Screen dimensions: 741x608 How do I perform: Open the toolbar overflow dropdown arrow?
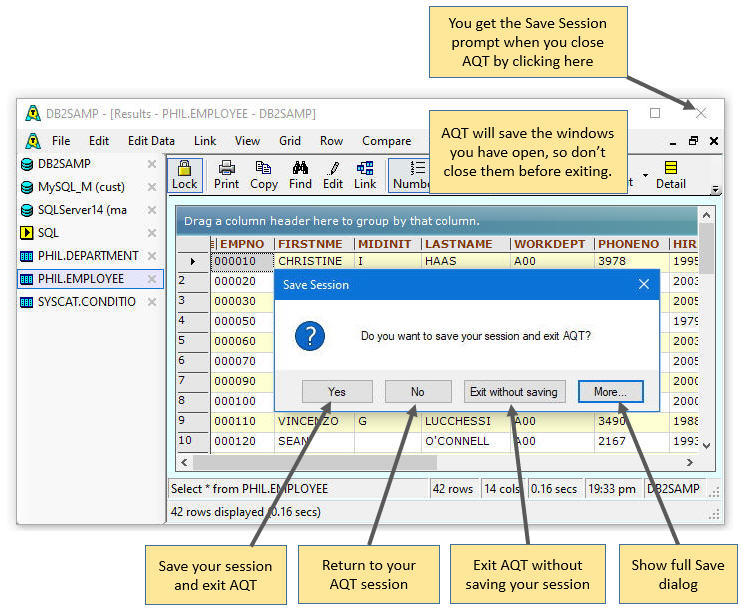click(x=715, y=189)
